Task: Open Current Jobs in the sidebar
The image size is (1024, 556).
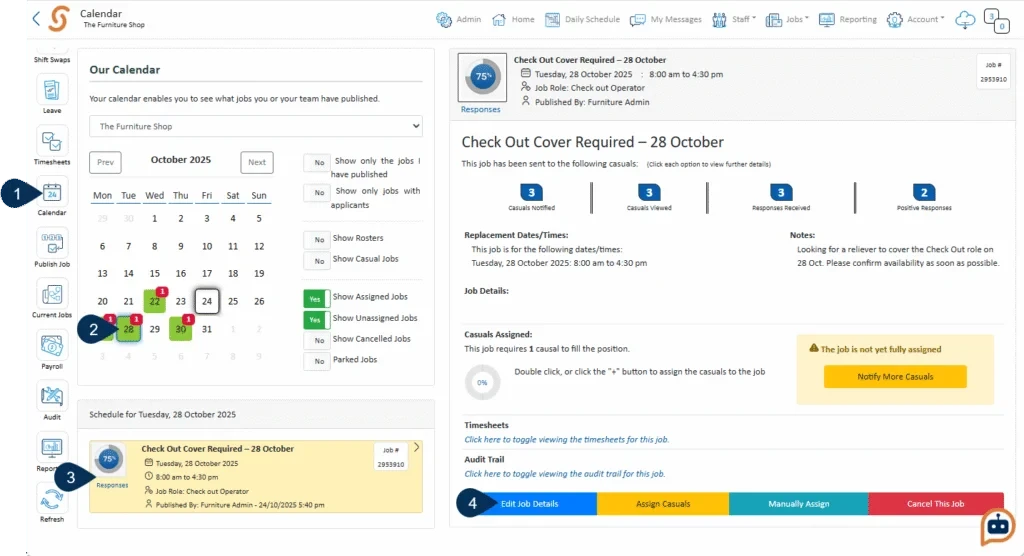Action: coord(52,299)
